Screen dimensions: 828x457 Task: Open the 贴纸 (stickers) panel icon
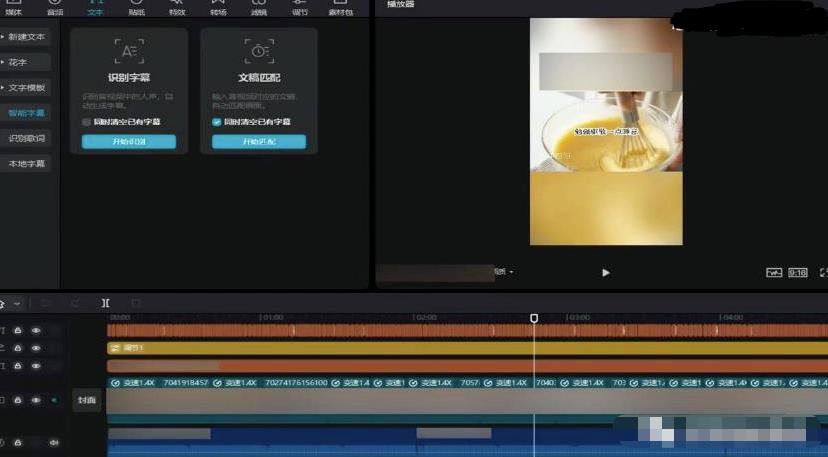tap(136, 6)
